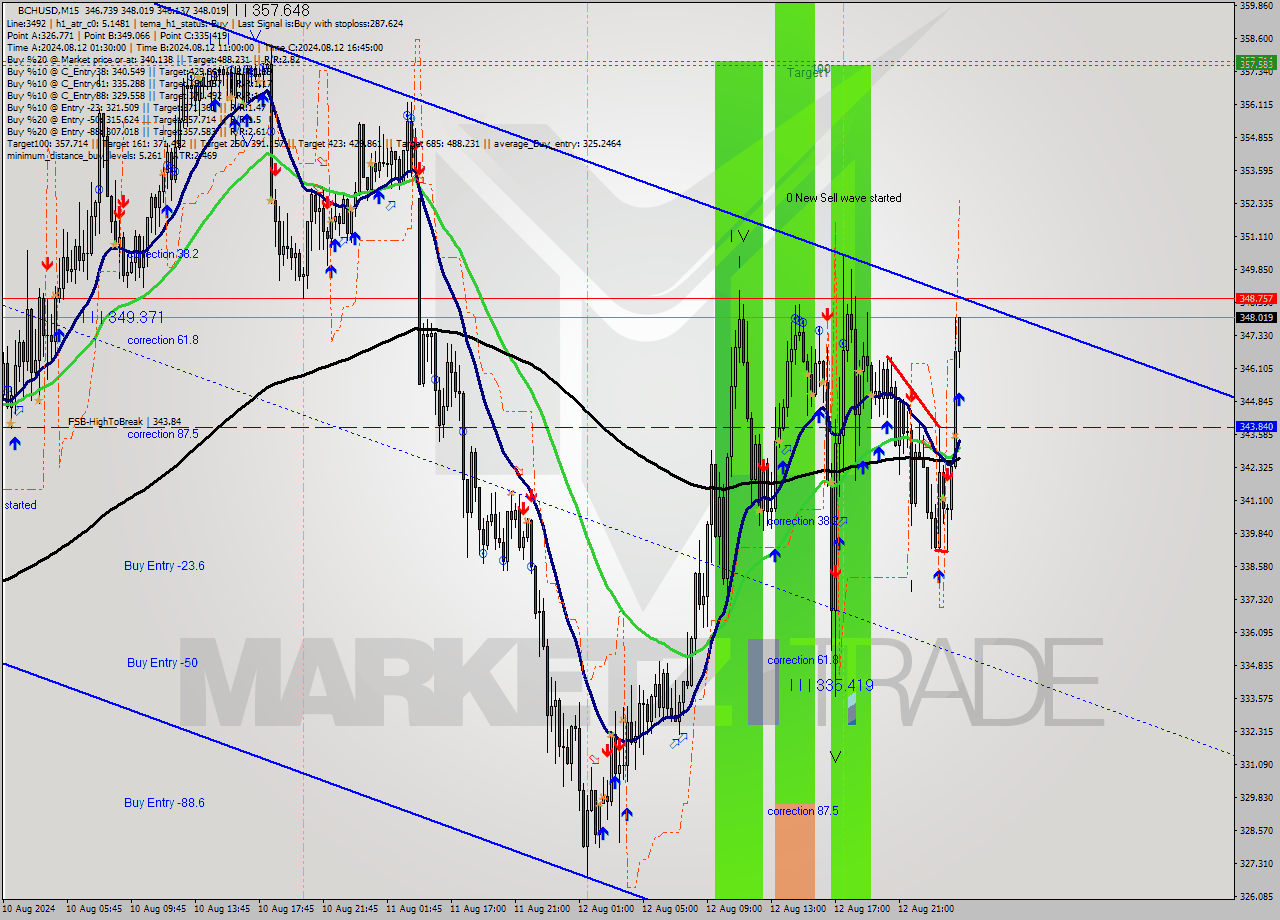The width and height of the screenshot is (1280, 920).
Task: Click the 326.085 price axis value
Action: pos(1256,896)
